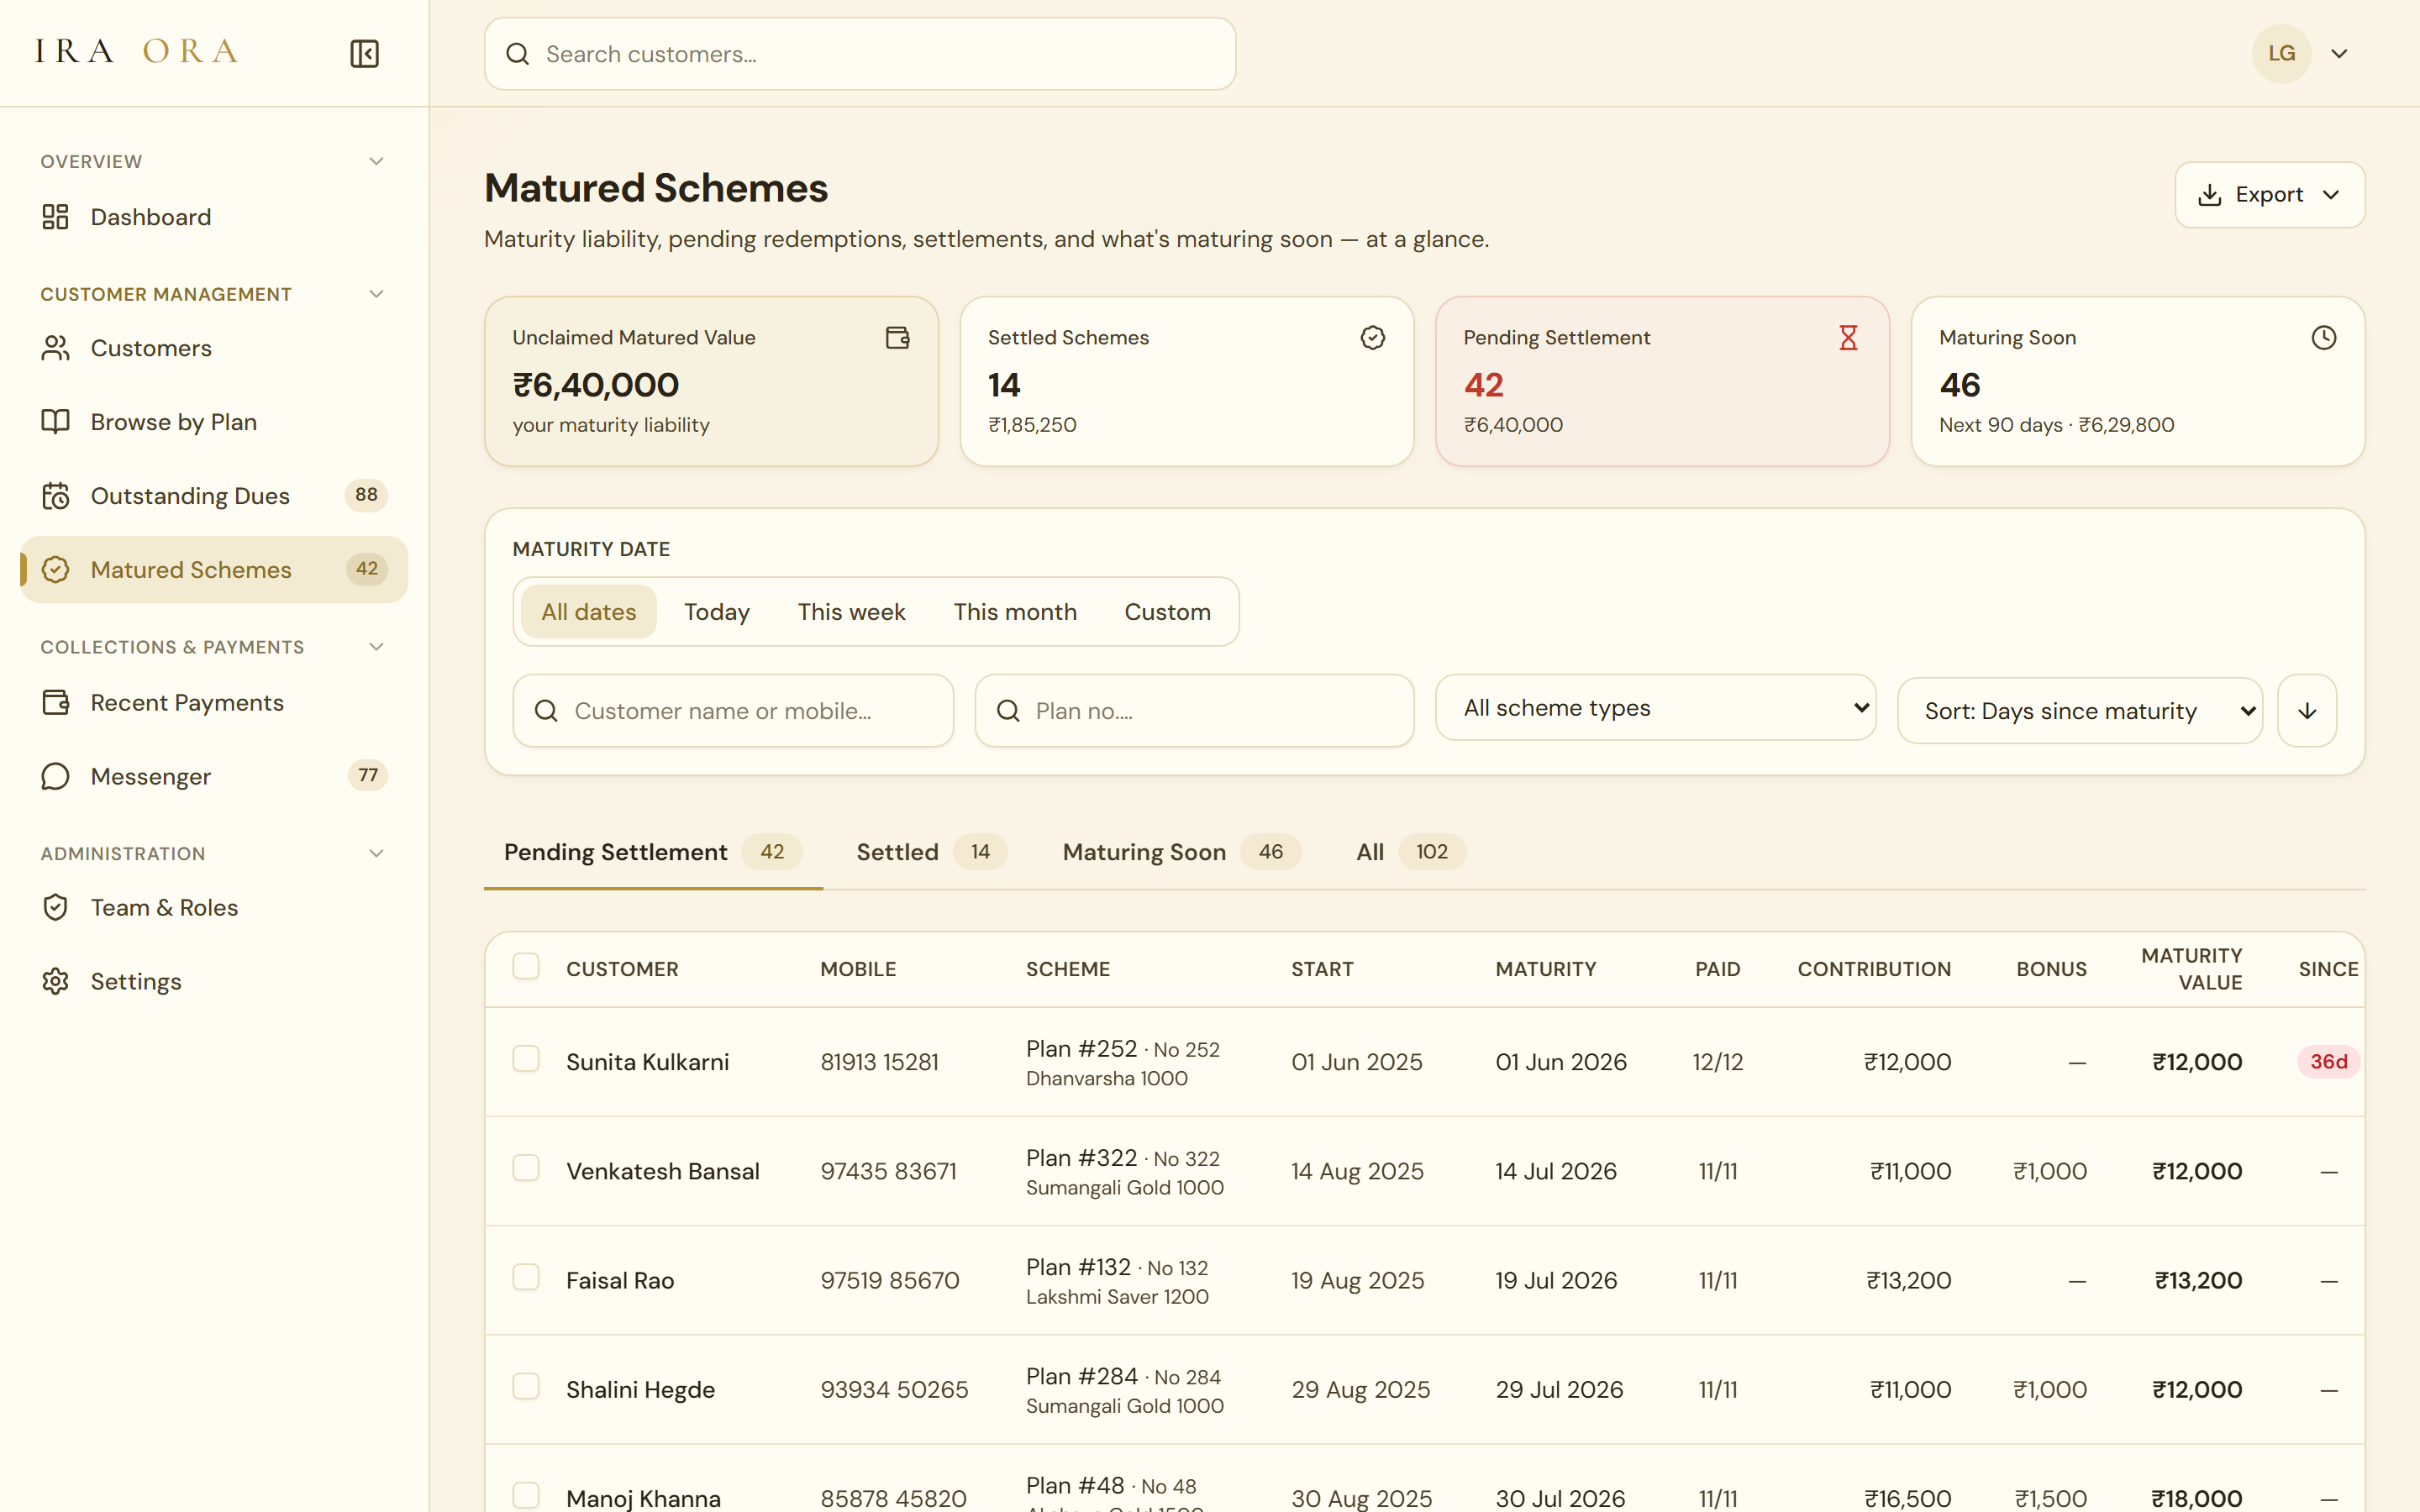This screenshot has height=1512, width=2420.
Task: Click the check badge icon on Settled Schemes card
Action: point(1373,338)
